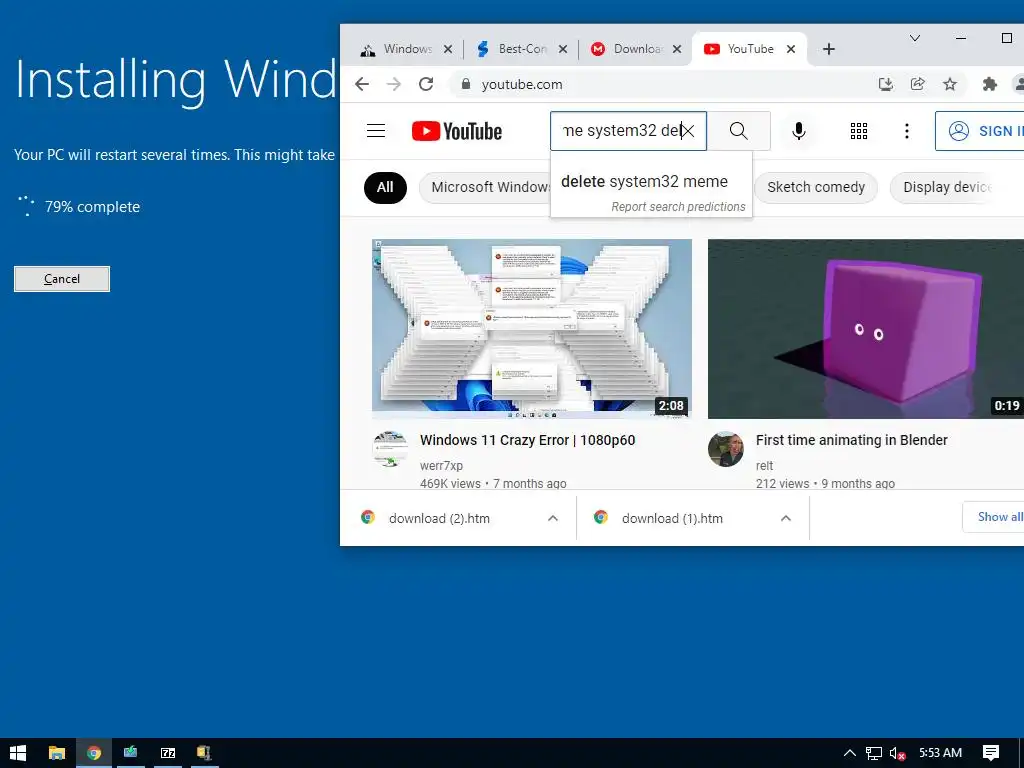Run search with the magnifying glass button

pyautogui.click(x=739, y=131)
